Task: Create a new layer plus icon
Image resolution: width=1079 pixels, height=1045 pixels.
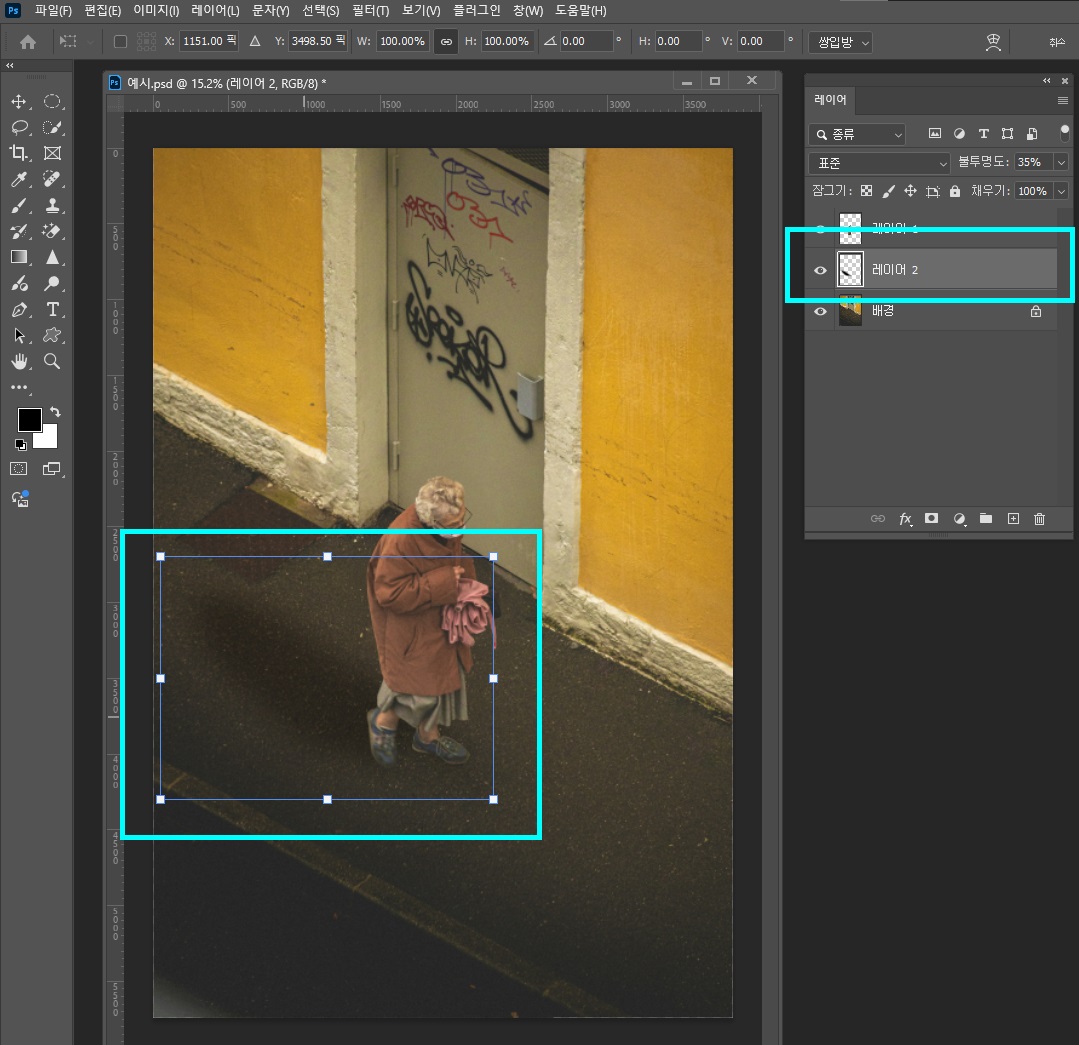Action: pyautogui.click(x=1013, y=519)
